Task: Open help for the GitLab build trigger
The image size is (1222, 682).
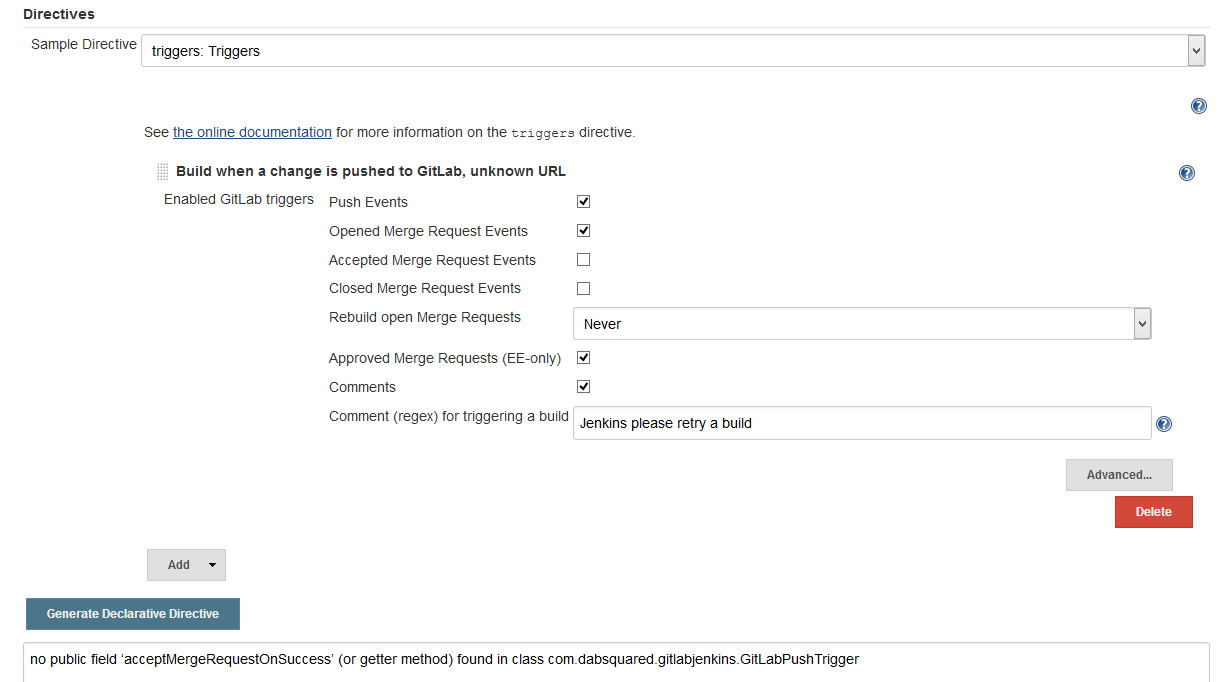Action: point(1187,173)
